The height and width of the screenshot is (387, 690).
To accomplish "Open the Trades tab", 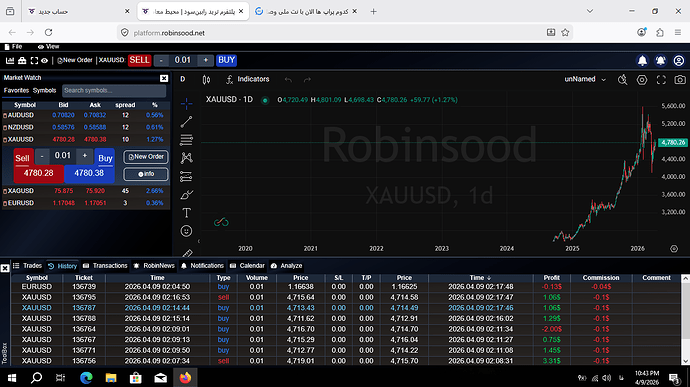I will pyautogui.click(x=27, y=266).
